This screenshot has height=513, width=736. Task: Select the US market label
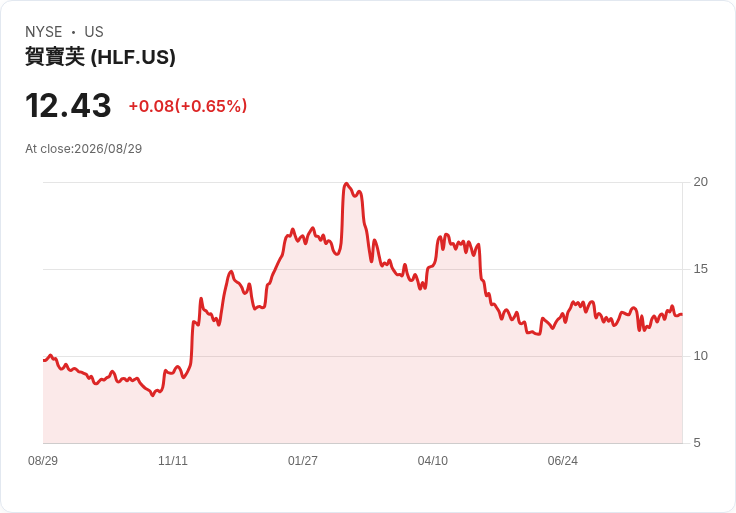[x=94, y=32]
